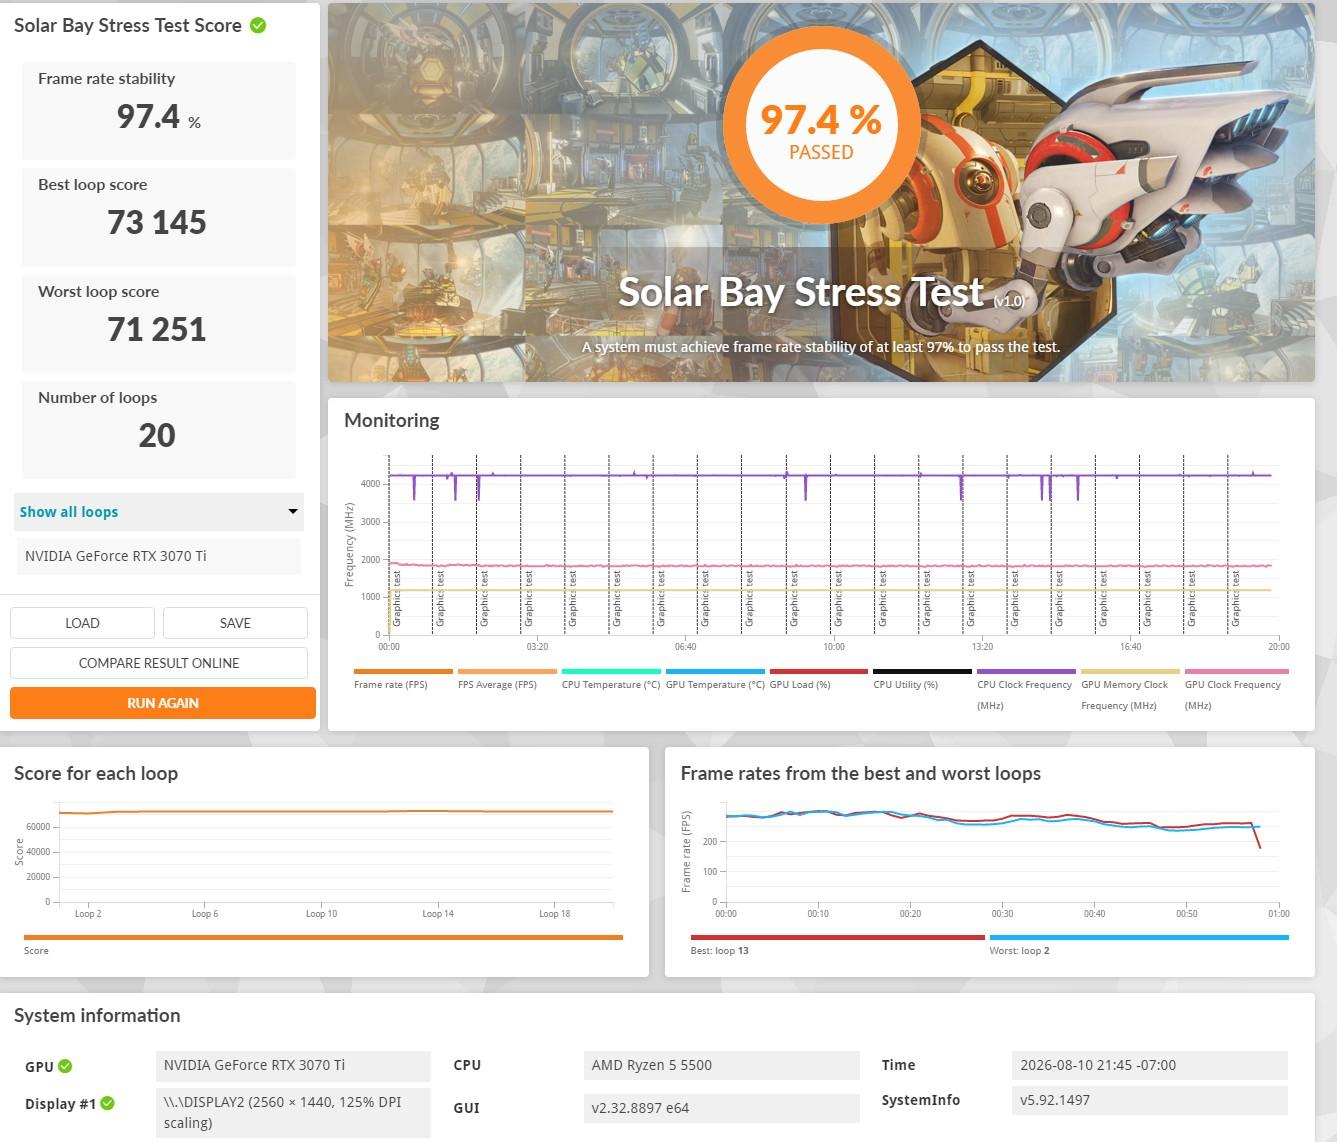Click the Display #1 value \\.\DISPLAY2 (2560 × 1440)

click(293, 1112)
